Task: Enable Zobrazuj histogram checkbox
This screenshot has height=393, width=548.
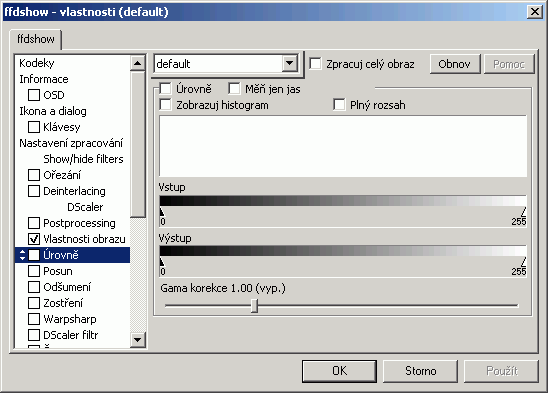Action: [x=165, y=105]
